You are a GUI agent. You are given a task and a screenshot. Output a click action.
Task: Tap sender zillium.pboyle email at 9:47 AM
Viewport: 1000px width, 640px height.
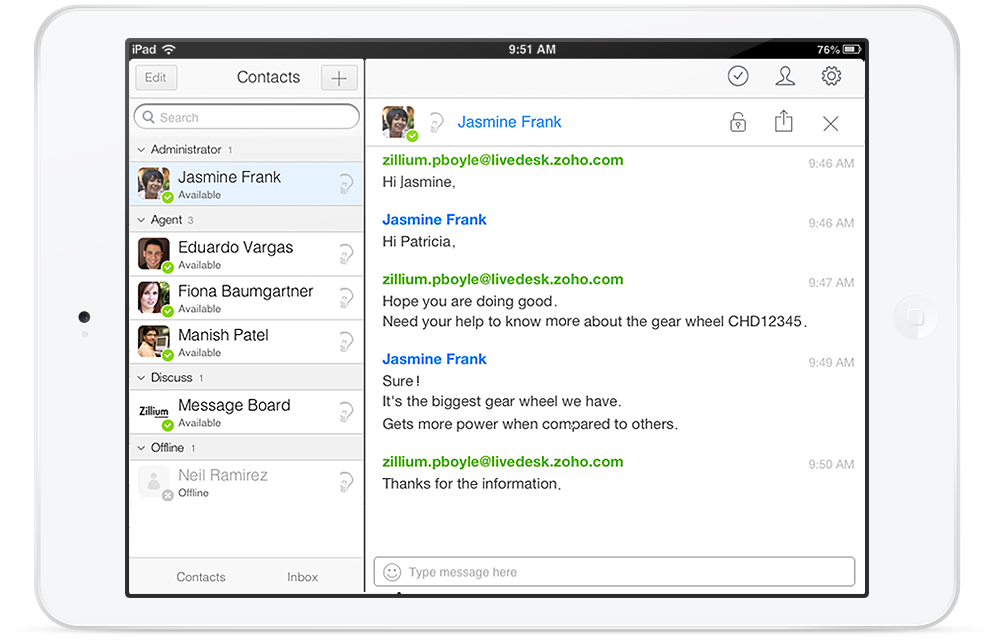(x=503, y=279)
